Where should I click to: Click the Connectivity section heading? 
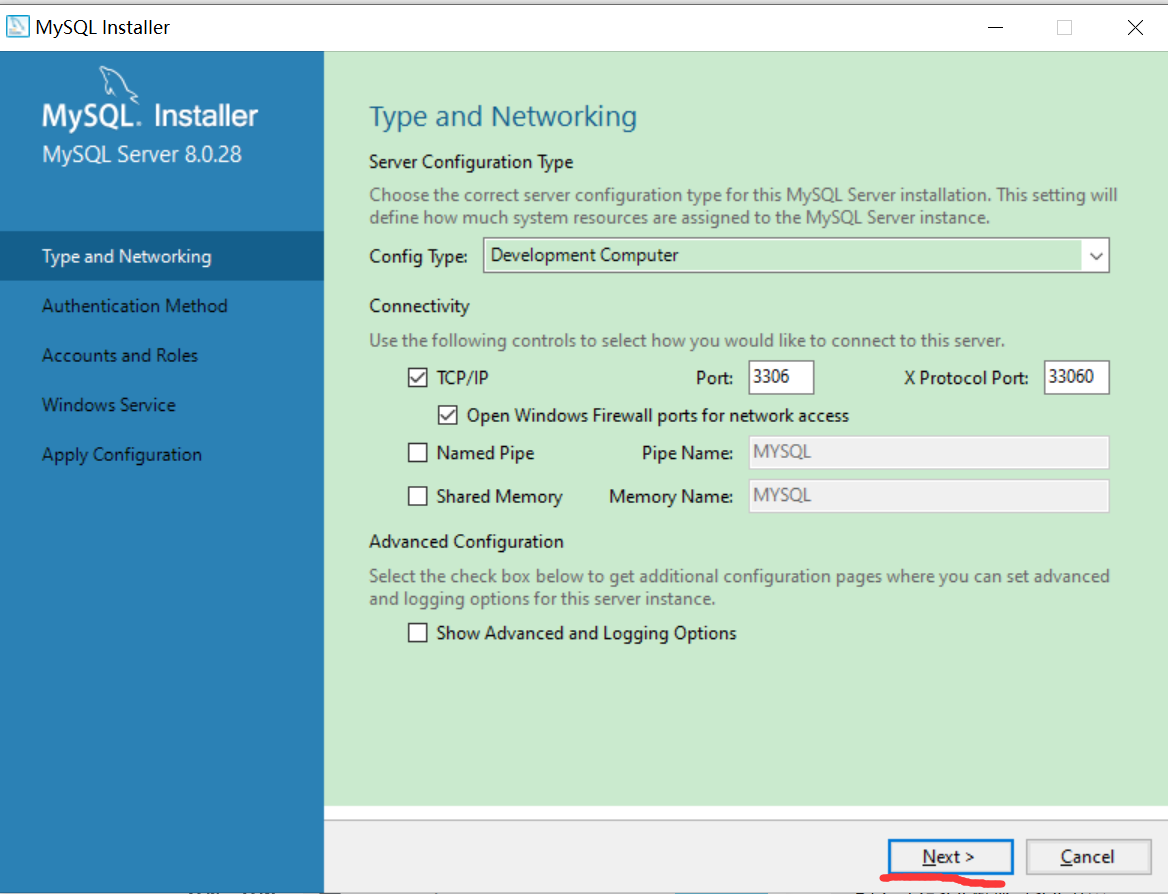[x=419, y=306]
